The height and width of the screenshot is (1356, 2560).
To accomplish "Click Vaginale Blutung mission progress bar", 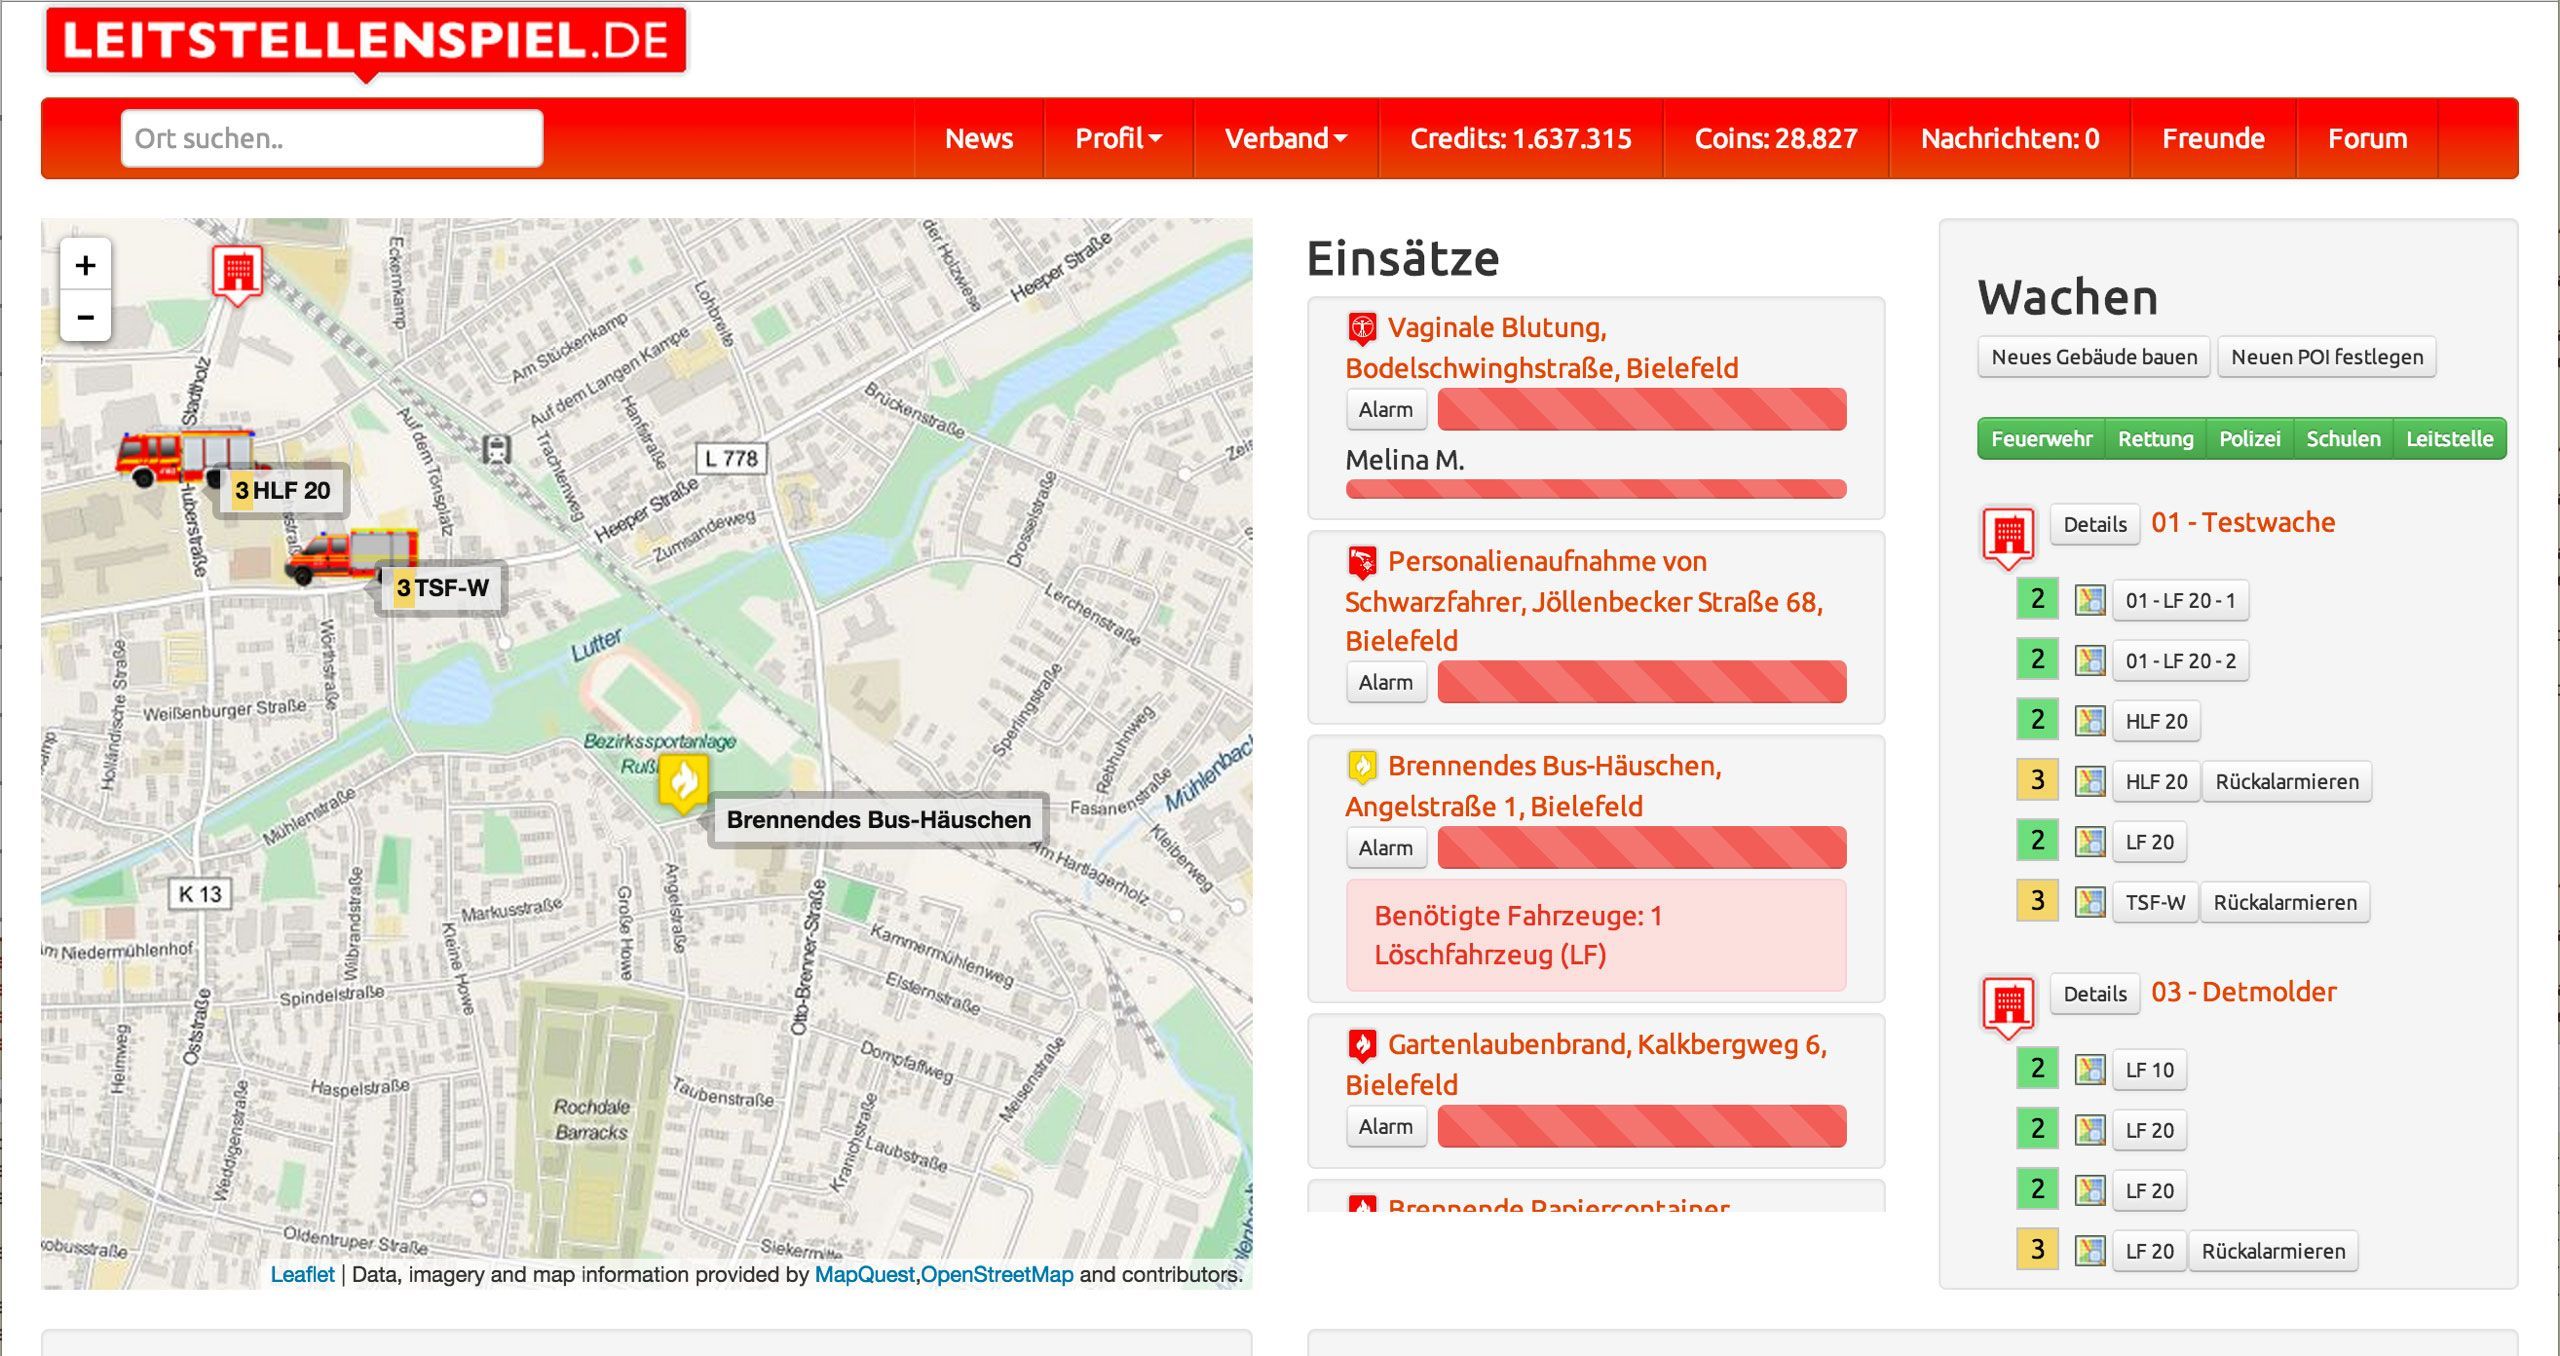I will [x=1642, y=410].
